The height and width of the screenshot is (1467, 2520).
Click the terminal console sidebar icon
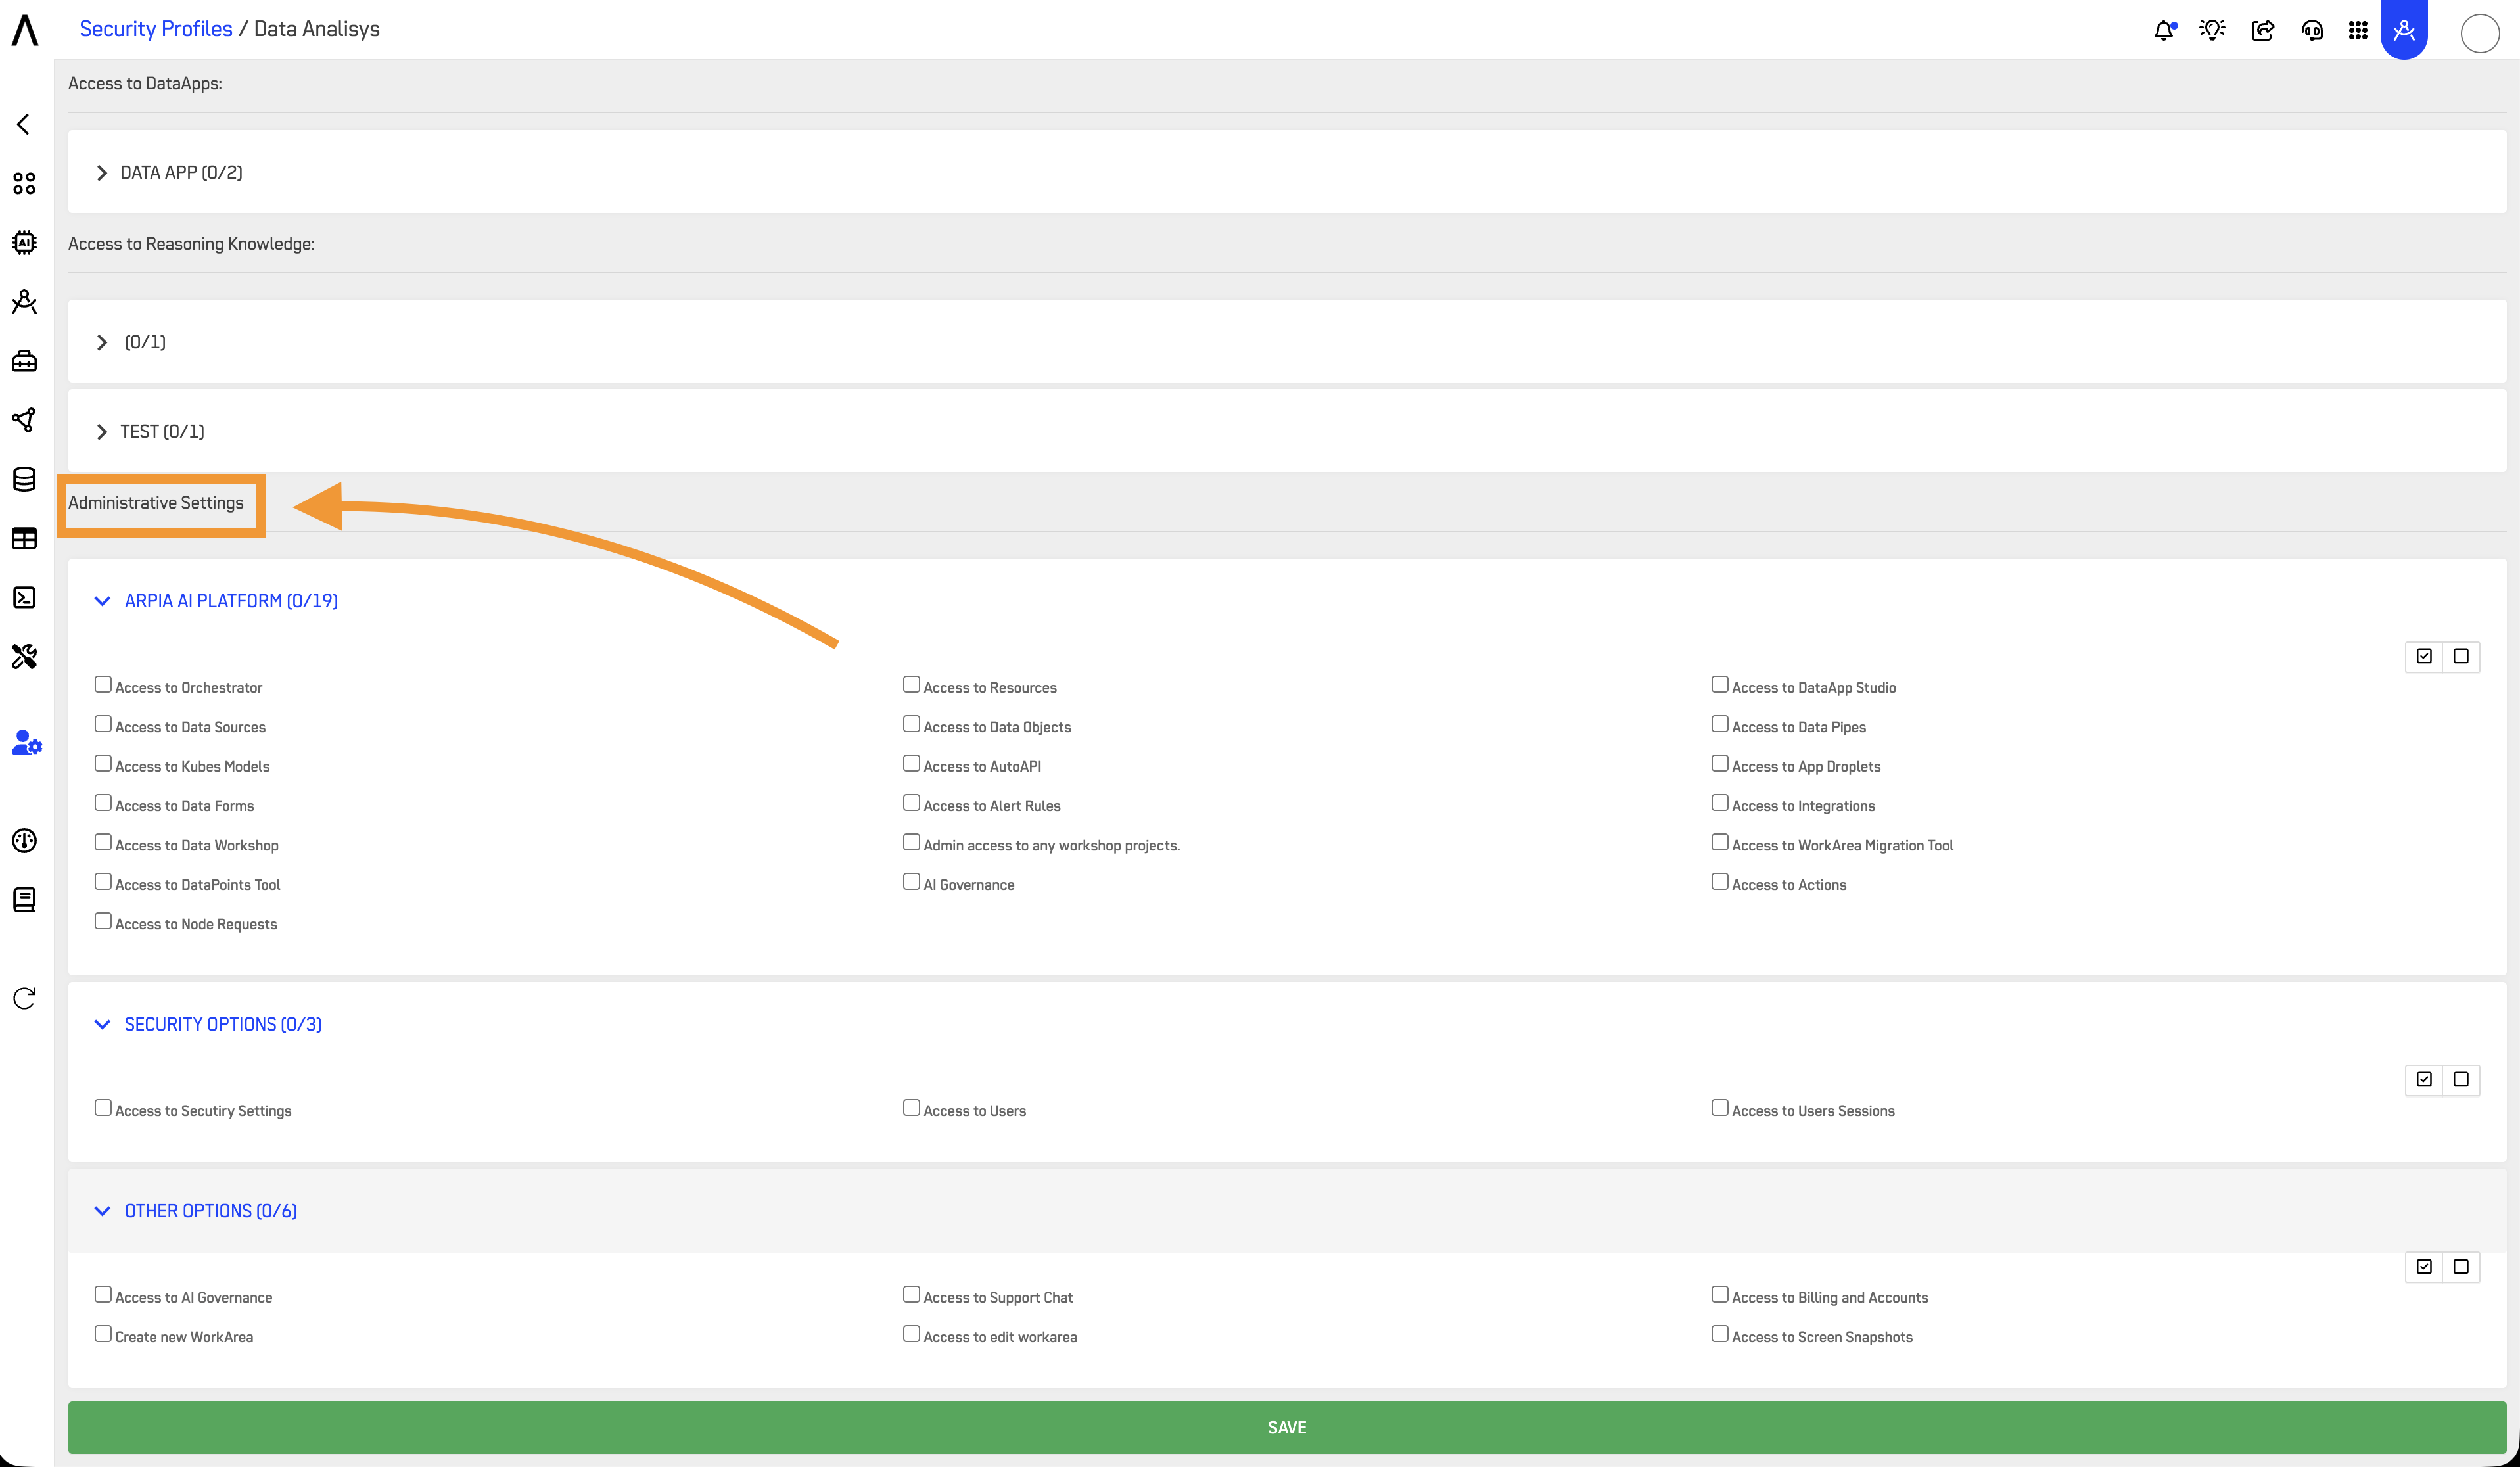tap(24, 598)
